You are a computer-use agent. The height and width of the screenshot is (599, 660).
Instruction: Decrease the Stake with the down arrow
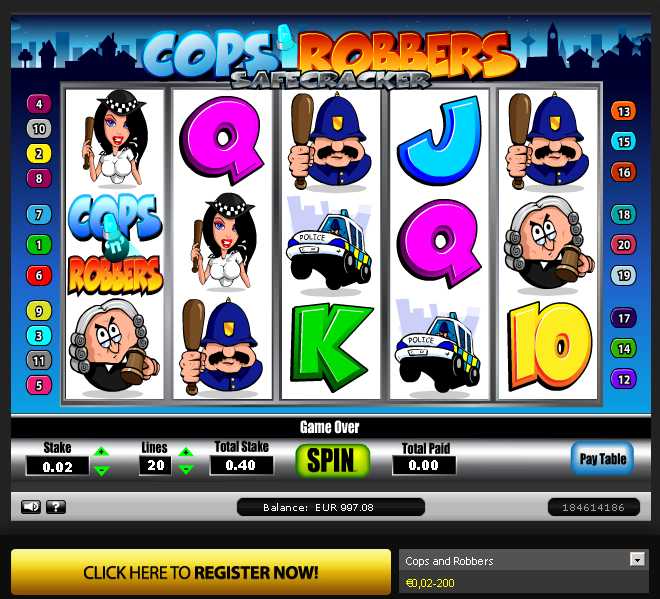(x=101, y=470)
